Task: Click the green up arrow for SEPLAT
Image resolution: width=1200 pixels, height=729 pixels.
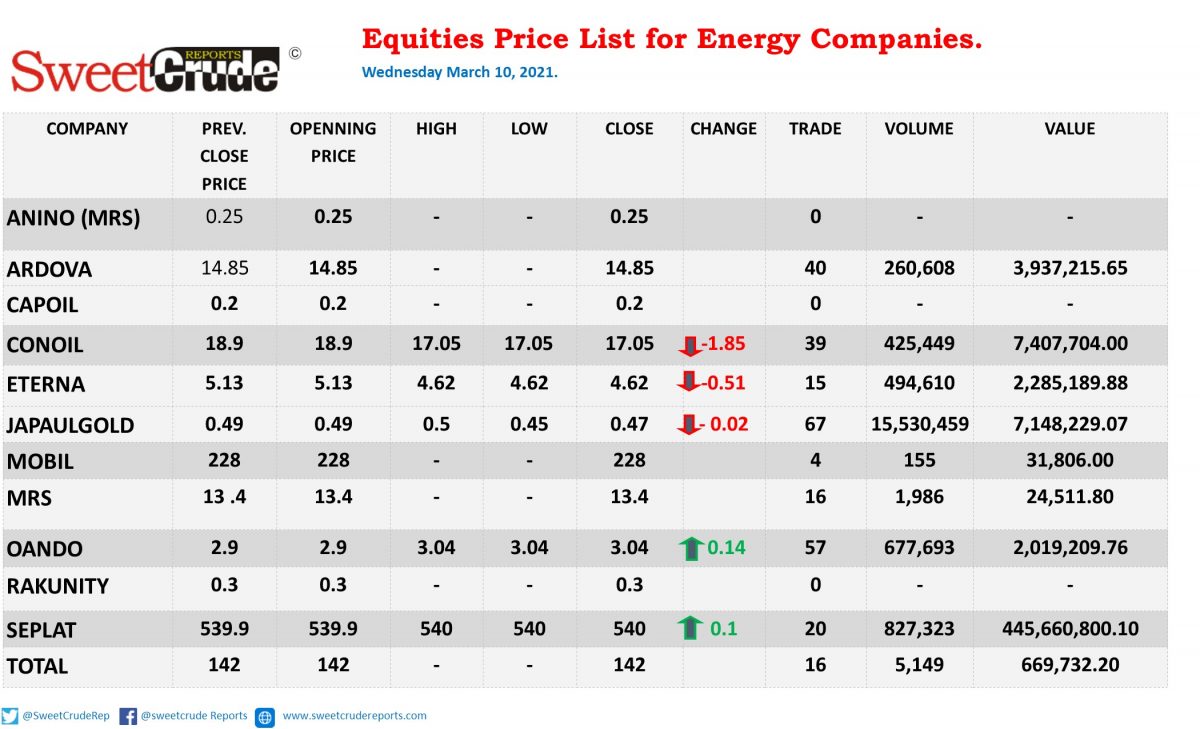Action: pyautogui.click(x=689, y=629)
